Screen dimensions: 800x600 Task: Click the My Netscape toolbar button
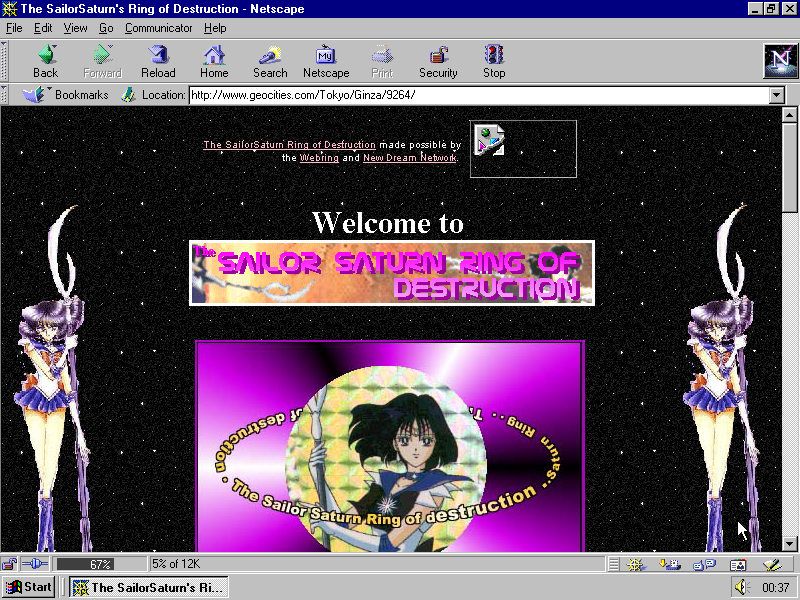tap(326, 61)
